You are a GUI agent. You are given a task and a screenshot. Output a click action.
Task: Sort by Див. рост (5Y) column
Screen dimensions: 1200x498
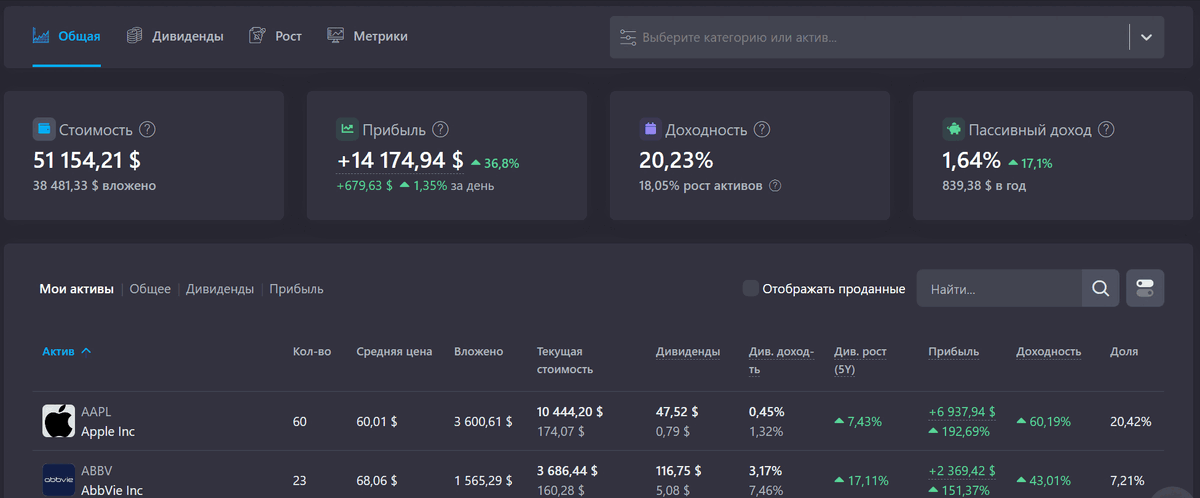(860, 360)
